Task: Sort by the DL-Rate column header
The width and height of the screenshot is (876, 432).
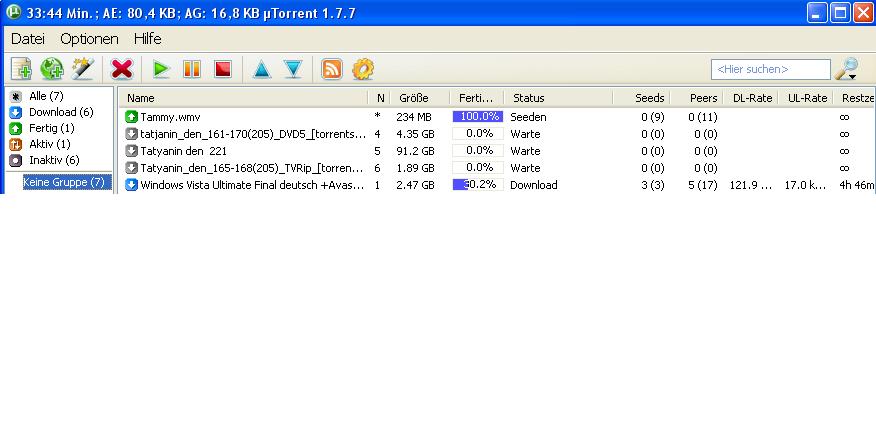Action: pyautogui.click(x=752, y=98)
